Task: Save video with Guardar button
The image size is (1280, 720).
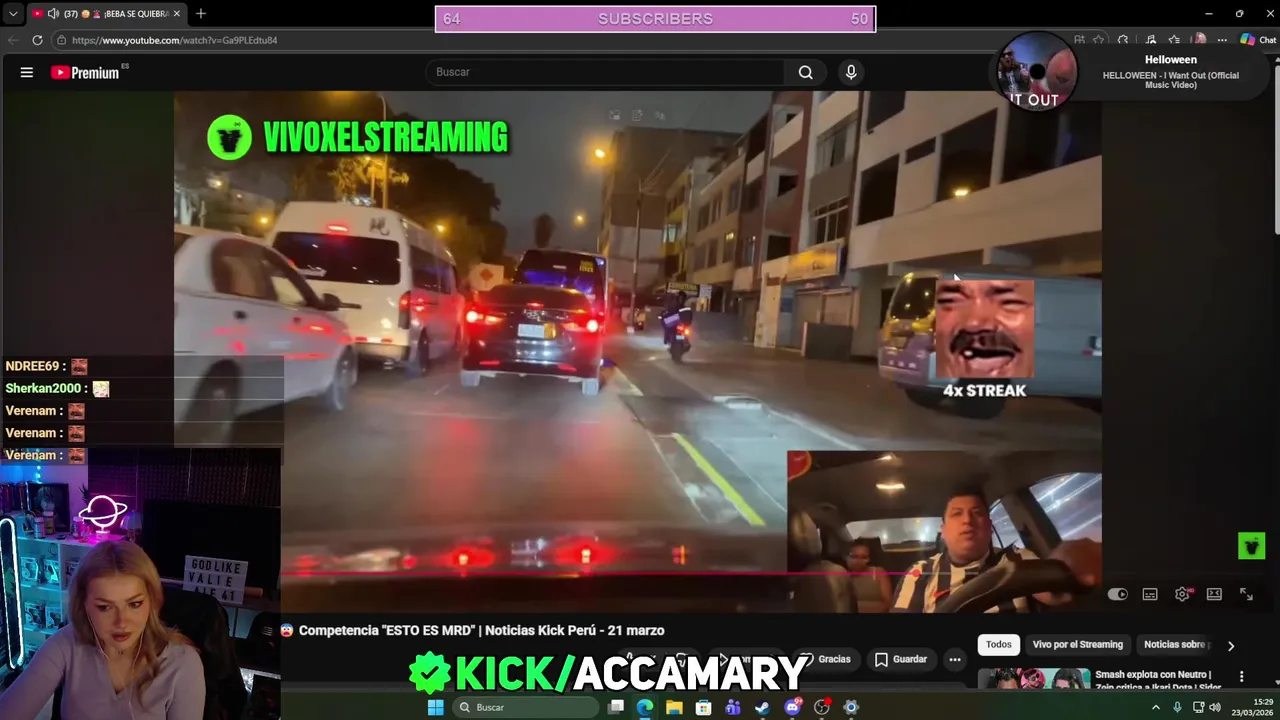Action: click(901, 659)
